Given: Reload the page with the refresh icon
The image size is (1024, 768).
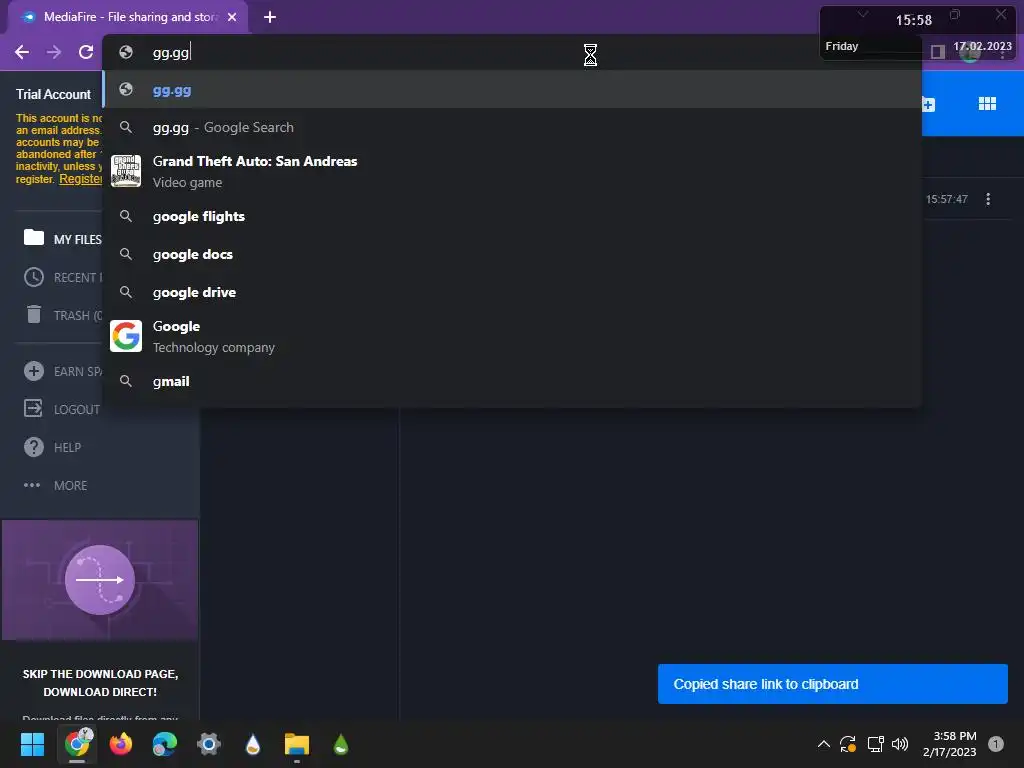Looking at the screenshot, I should 86,52.
